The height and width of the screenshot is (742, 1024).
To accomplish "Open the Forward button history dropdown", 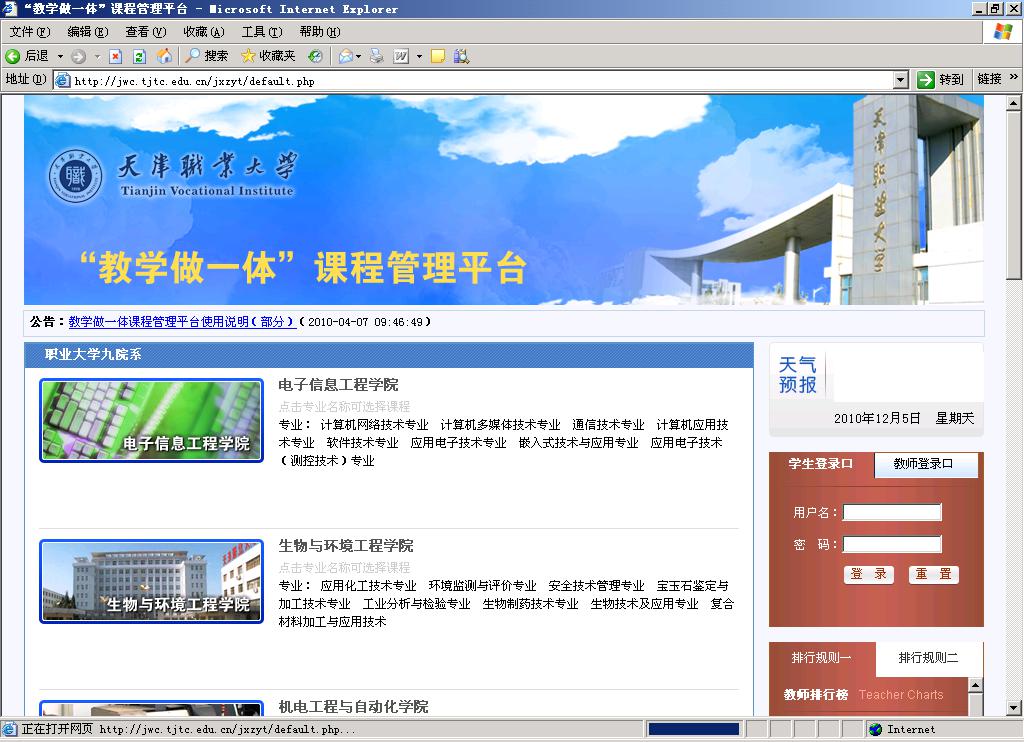I will click(97, 56).
